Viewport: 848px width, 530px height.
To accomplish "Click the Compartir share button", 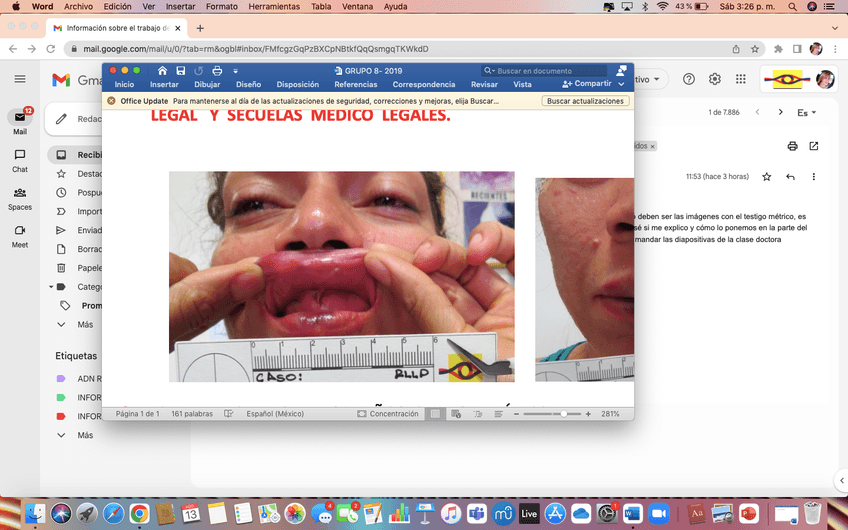I will pos(587,85).
